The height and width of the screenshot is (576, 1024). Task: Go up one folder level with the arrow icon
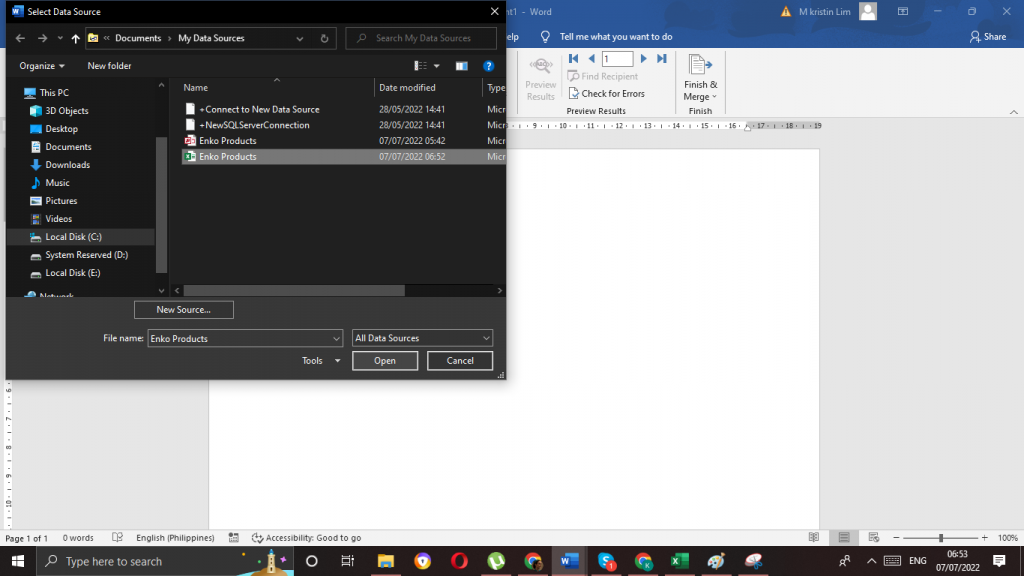pos(76,38)
